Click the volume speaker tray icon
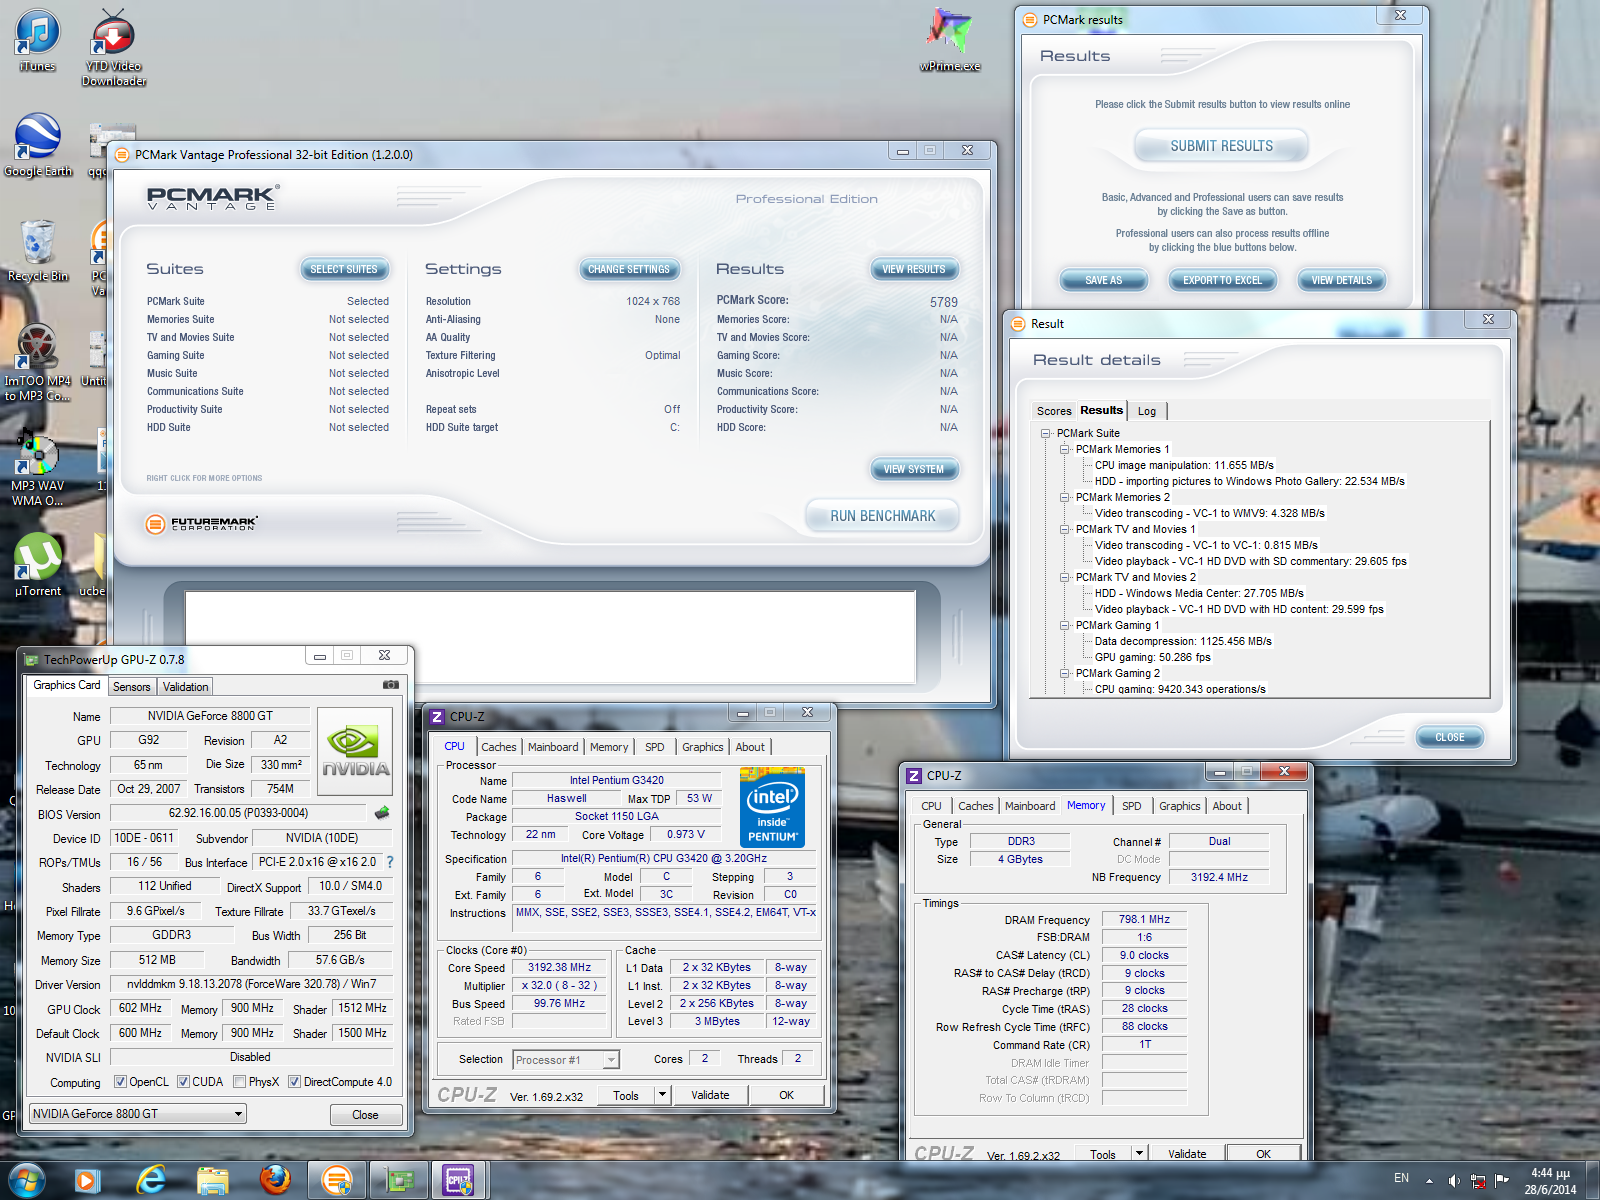 1454,1181
